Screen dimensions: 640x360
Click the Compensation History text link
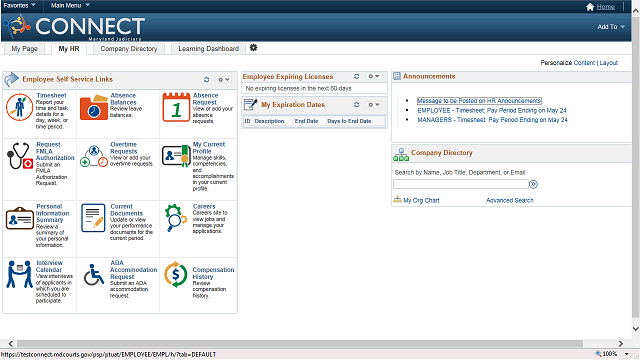coord(213,273)
